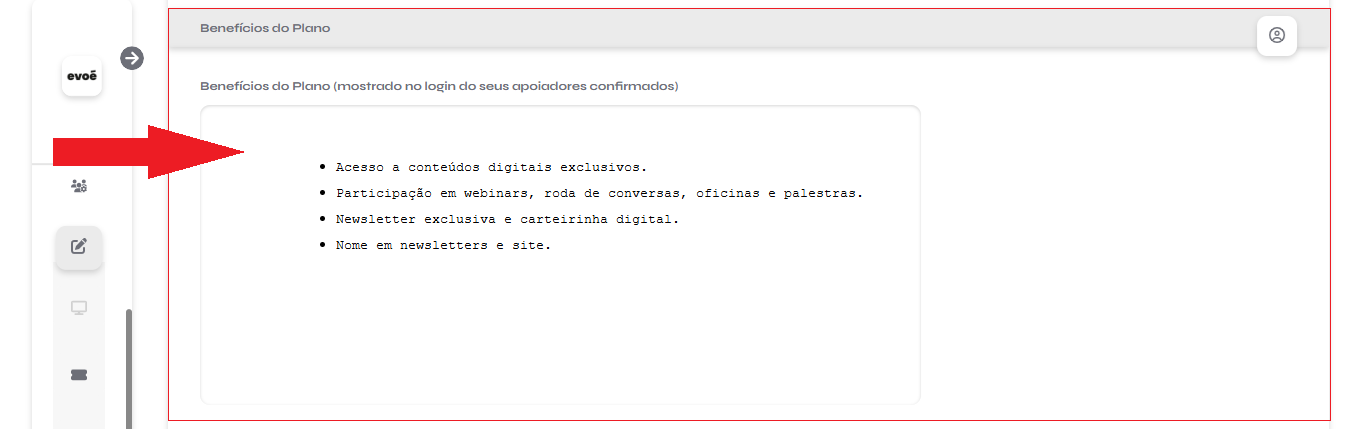Place cursor in 'Newsletter exclusiva e carteirinha digital' line
The width and height of the screenshot is (1360, 429).
pyautogui.click(x=507, y=219)
